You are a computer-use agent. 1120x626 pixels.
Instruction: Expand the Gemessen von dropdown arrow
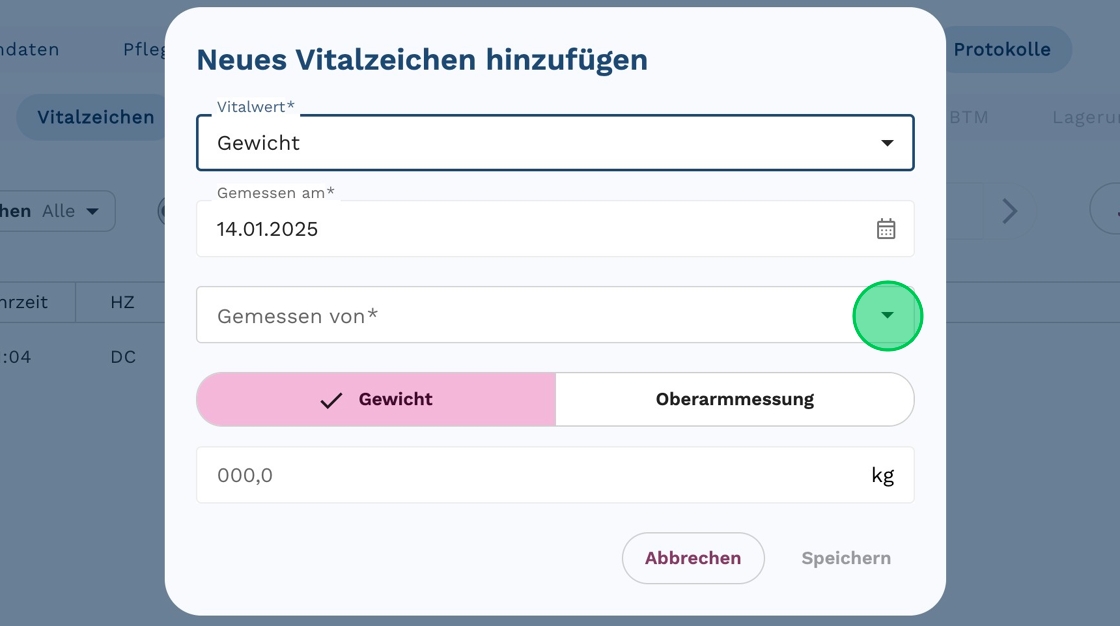(887, 316)
